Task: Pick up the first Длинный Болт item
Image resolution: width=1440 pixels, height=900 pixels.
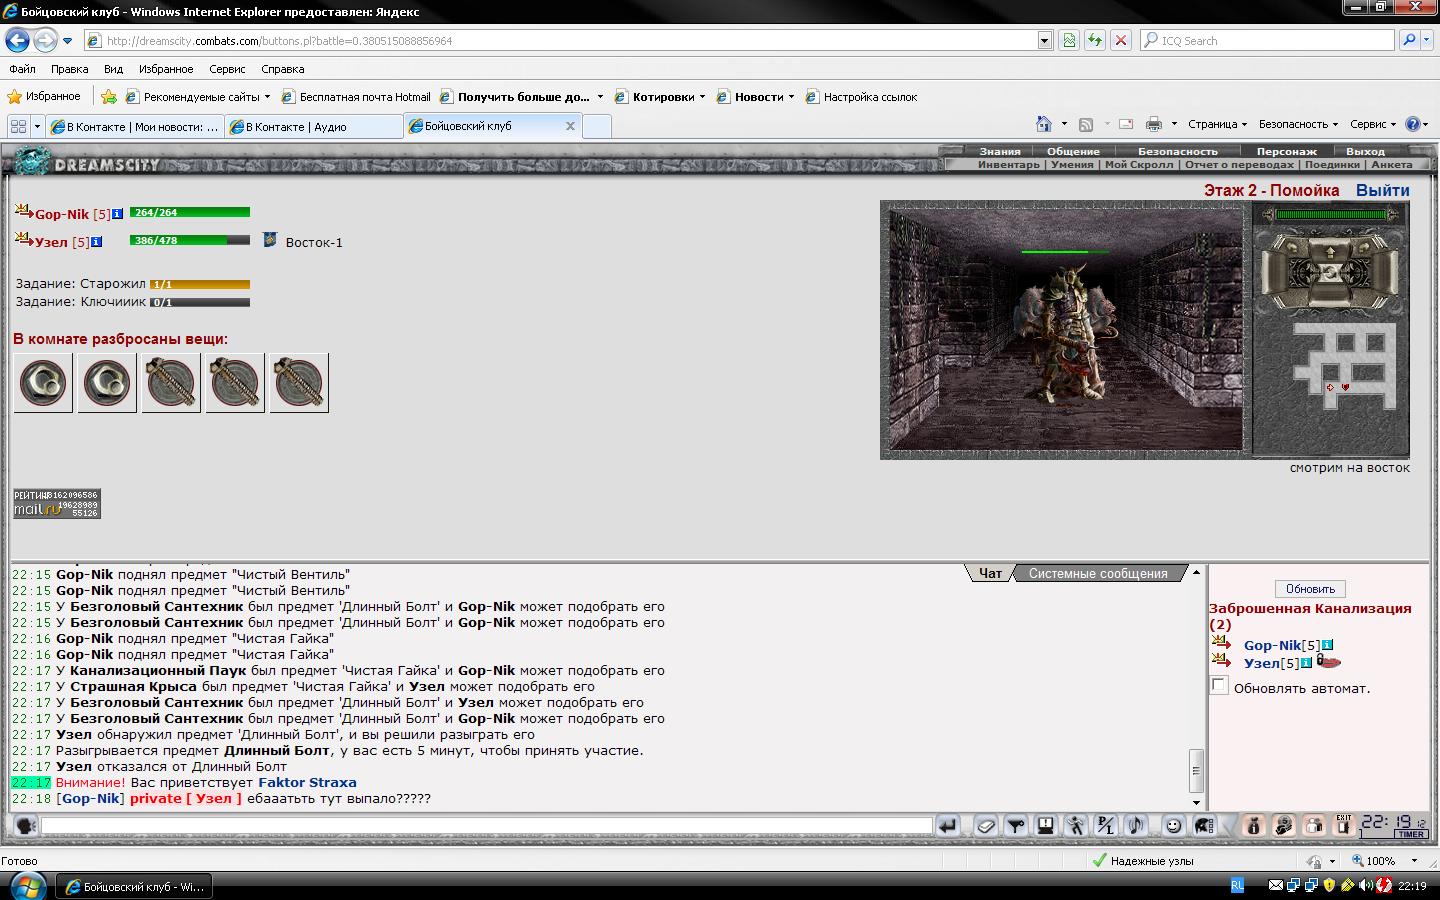Action: pyautogui.click(x=171, y=383)
